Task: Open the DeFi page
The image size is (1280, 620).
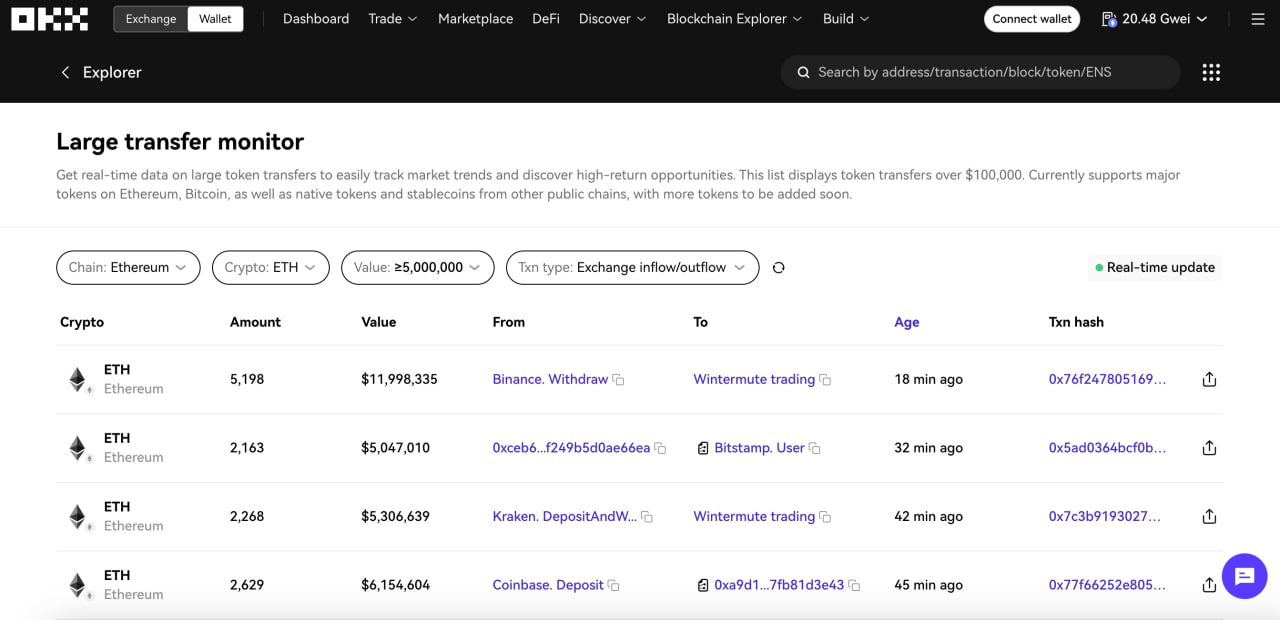Action: [x=546, y=19]
